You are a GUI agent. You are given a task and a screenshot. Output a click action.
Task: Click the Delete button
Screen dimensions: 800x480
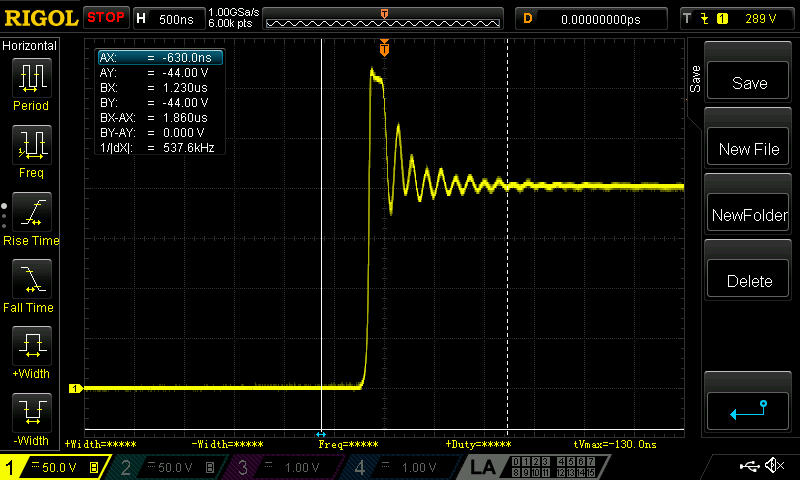(748, 281)
